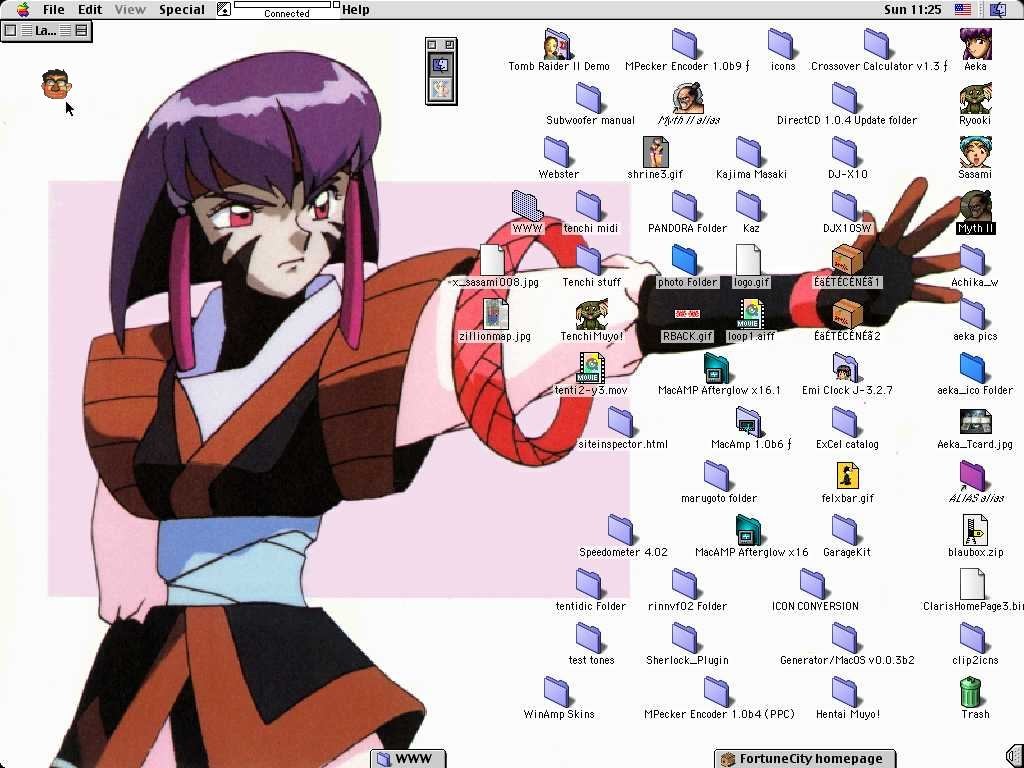Viewport: 1024px width, 768px height.
Task: Select the blue photo Folder icon
Action: [x=684, y=260]
